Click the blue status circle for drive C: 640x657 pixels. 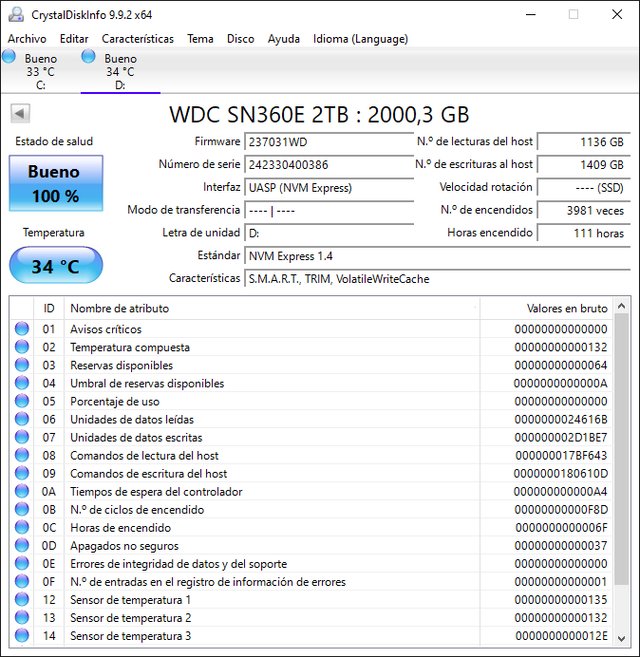[9, 56]
